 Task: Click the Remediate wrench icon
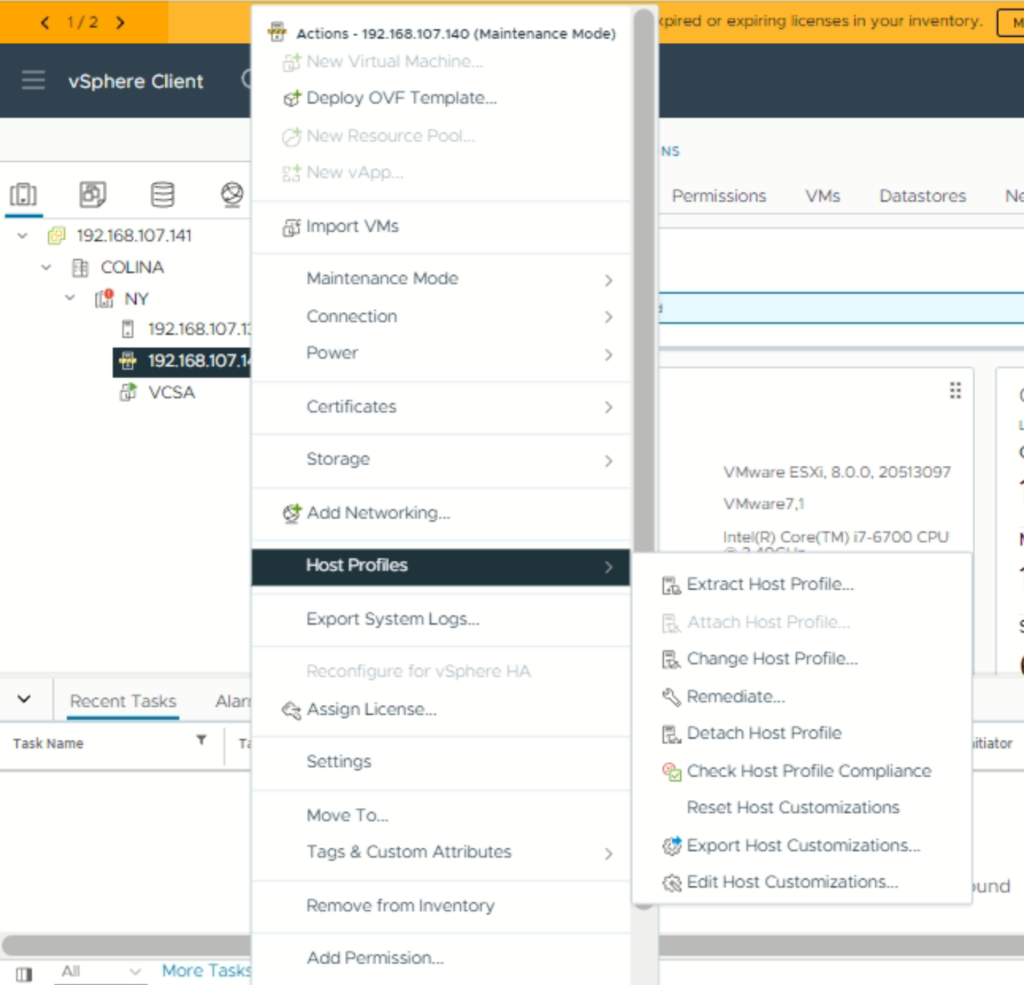[x=671, y=697]
